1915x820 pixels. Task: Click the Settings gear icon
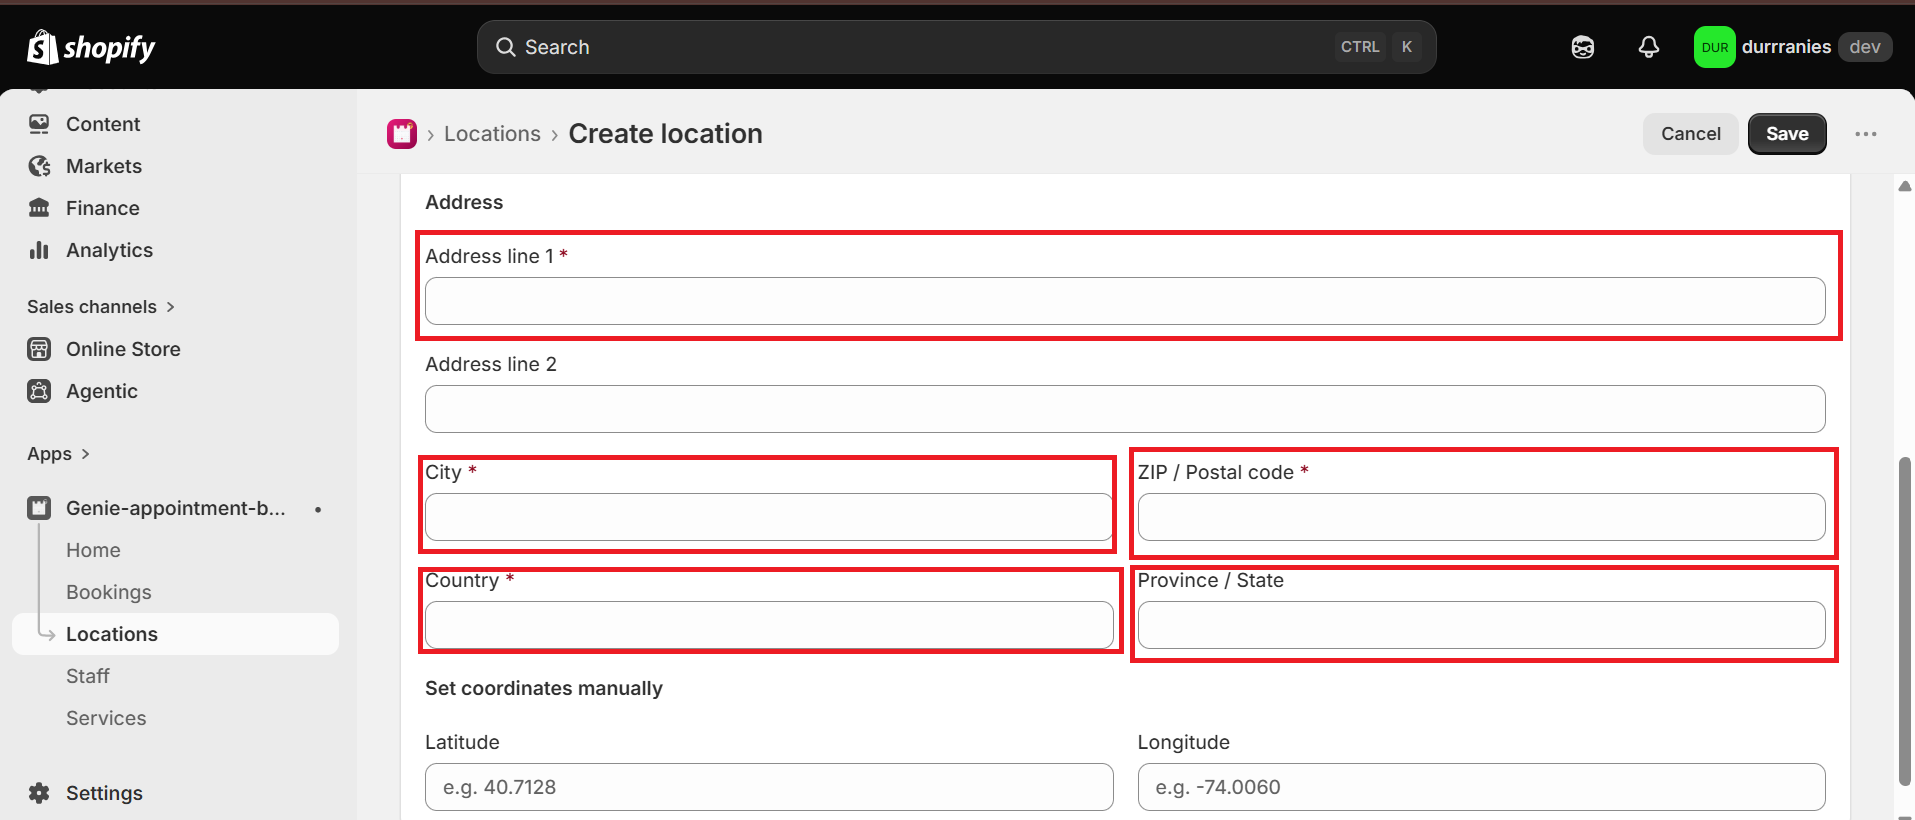tap(39, 793)
